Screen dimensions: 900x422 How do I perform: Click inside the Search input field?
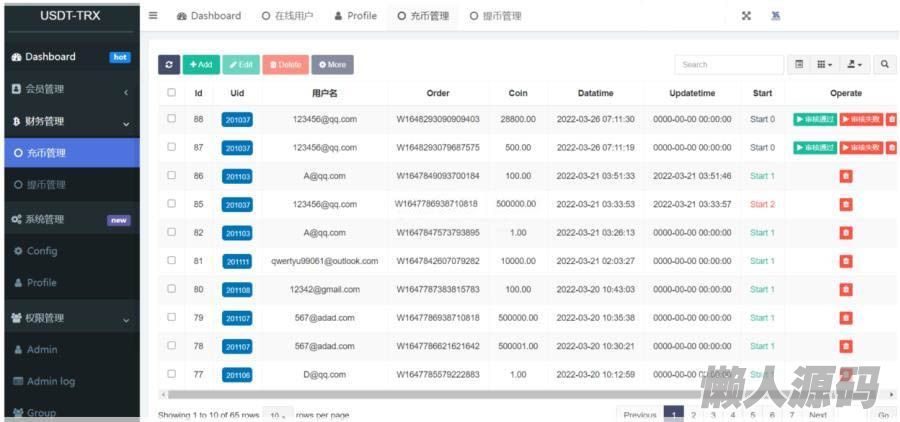coord(727,65)
